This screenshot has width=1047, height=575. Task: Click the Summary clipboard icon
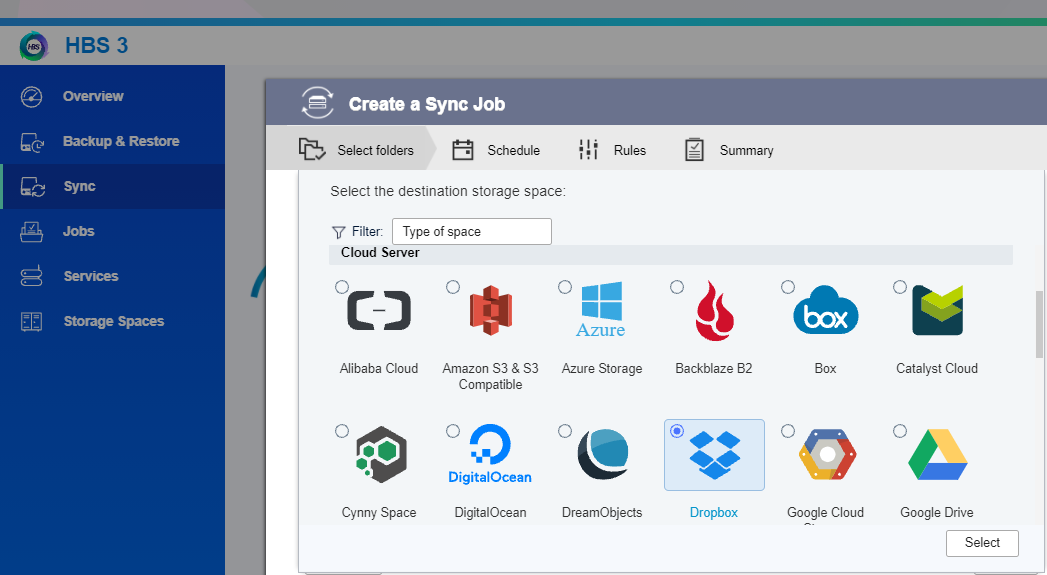point(694,150)
